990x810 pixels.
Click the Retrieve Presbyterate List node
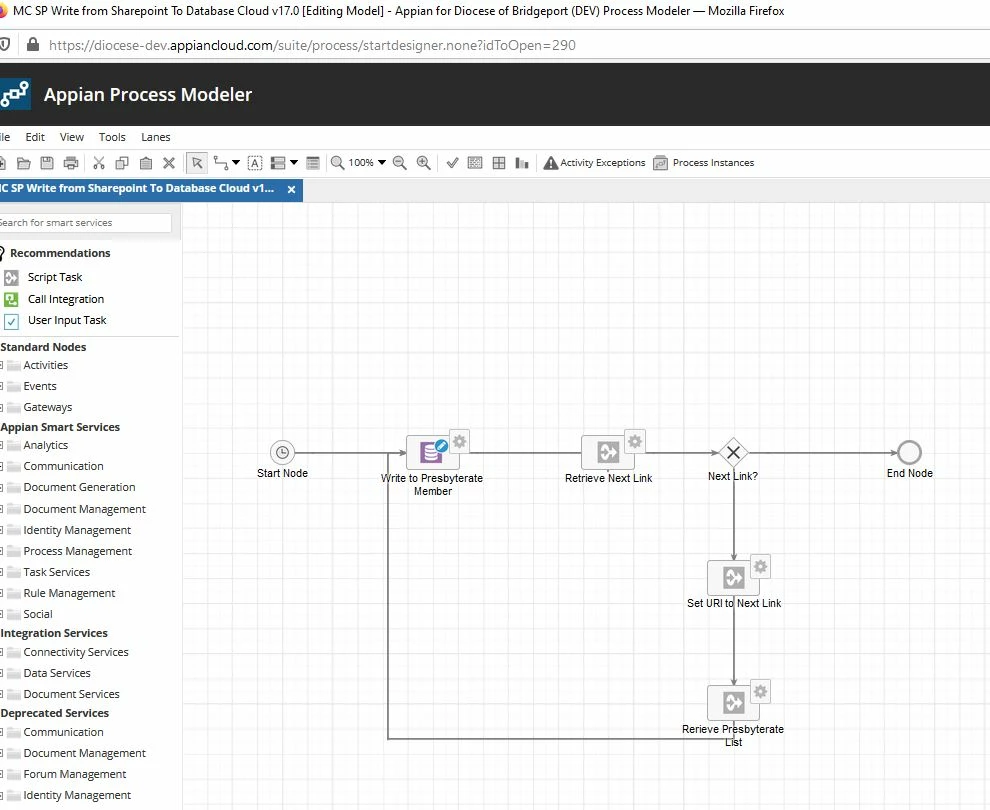pos(733,703)
